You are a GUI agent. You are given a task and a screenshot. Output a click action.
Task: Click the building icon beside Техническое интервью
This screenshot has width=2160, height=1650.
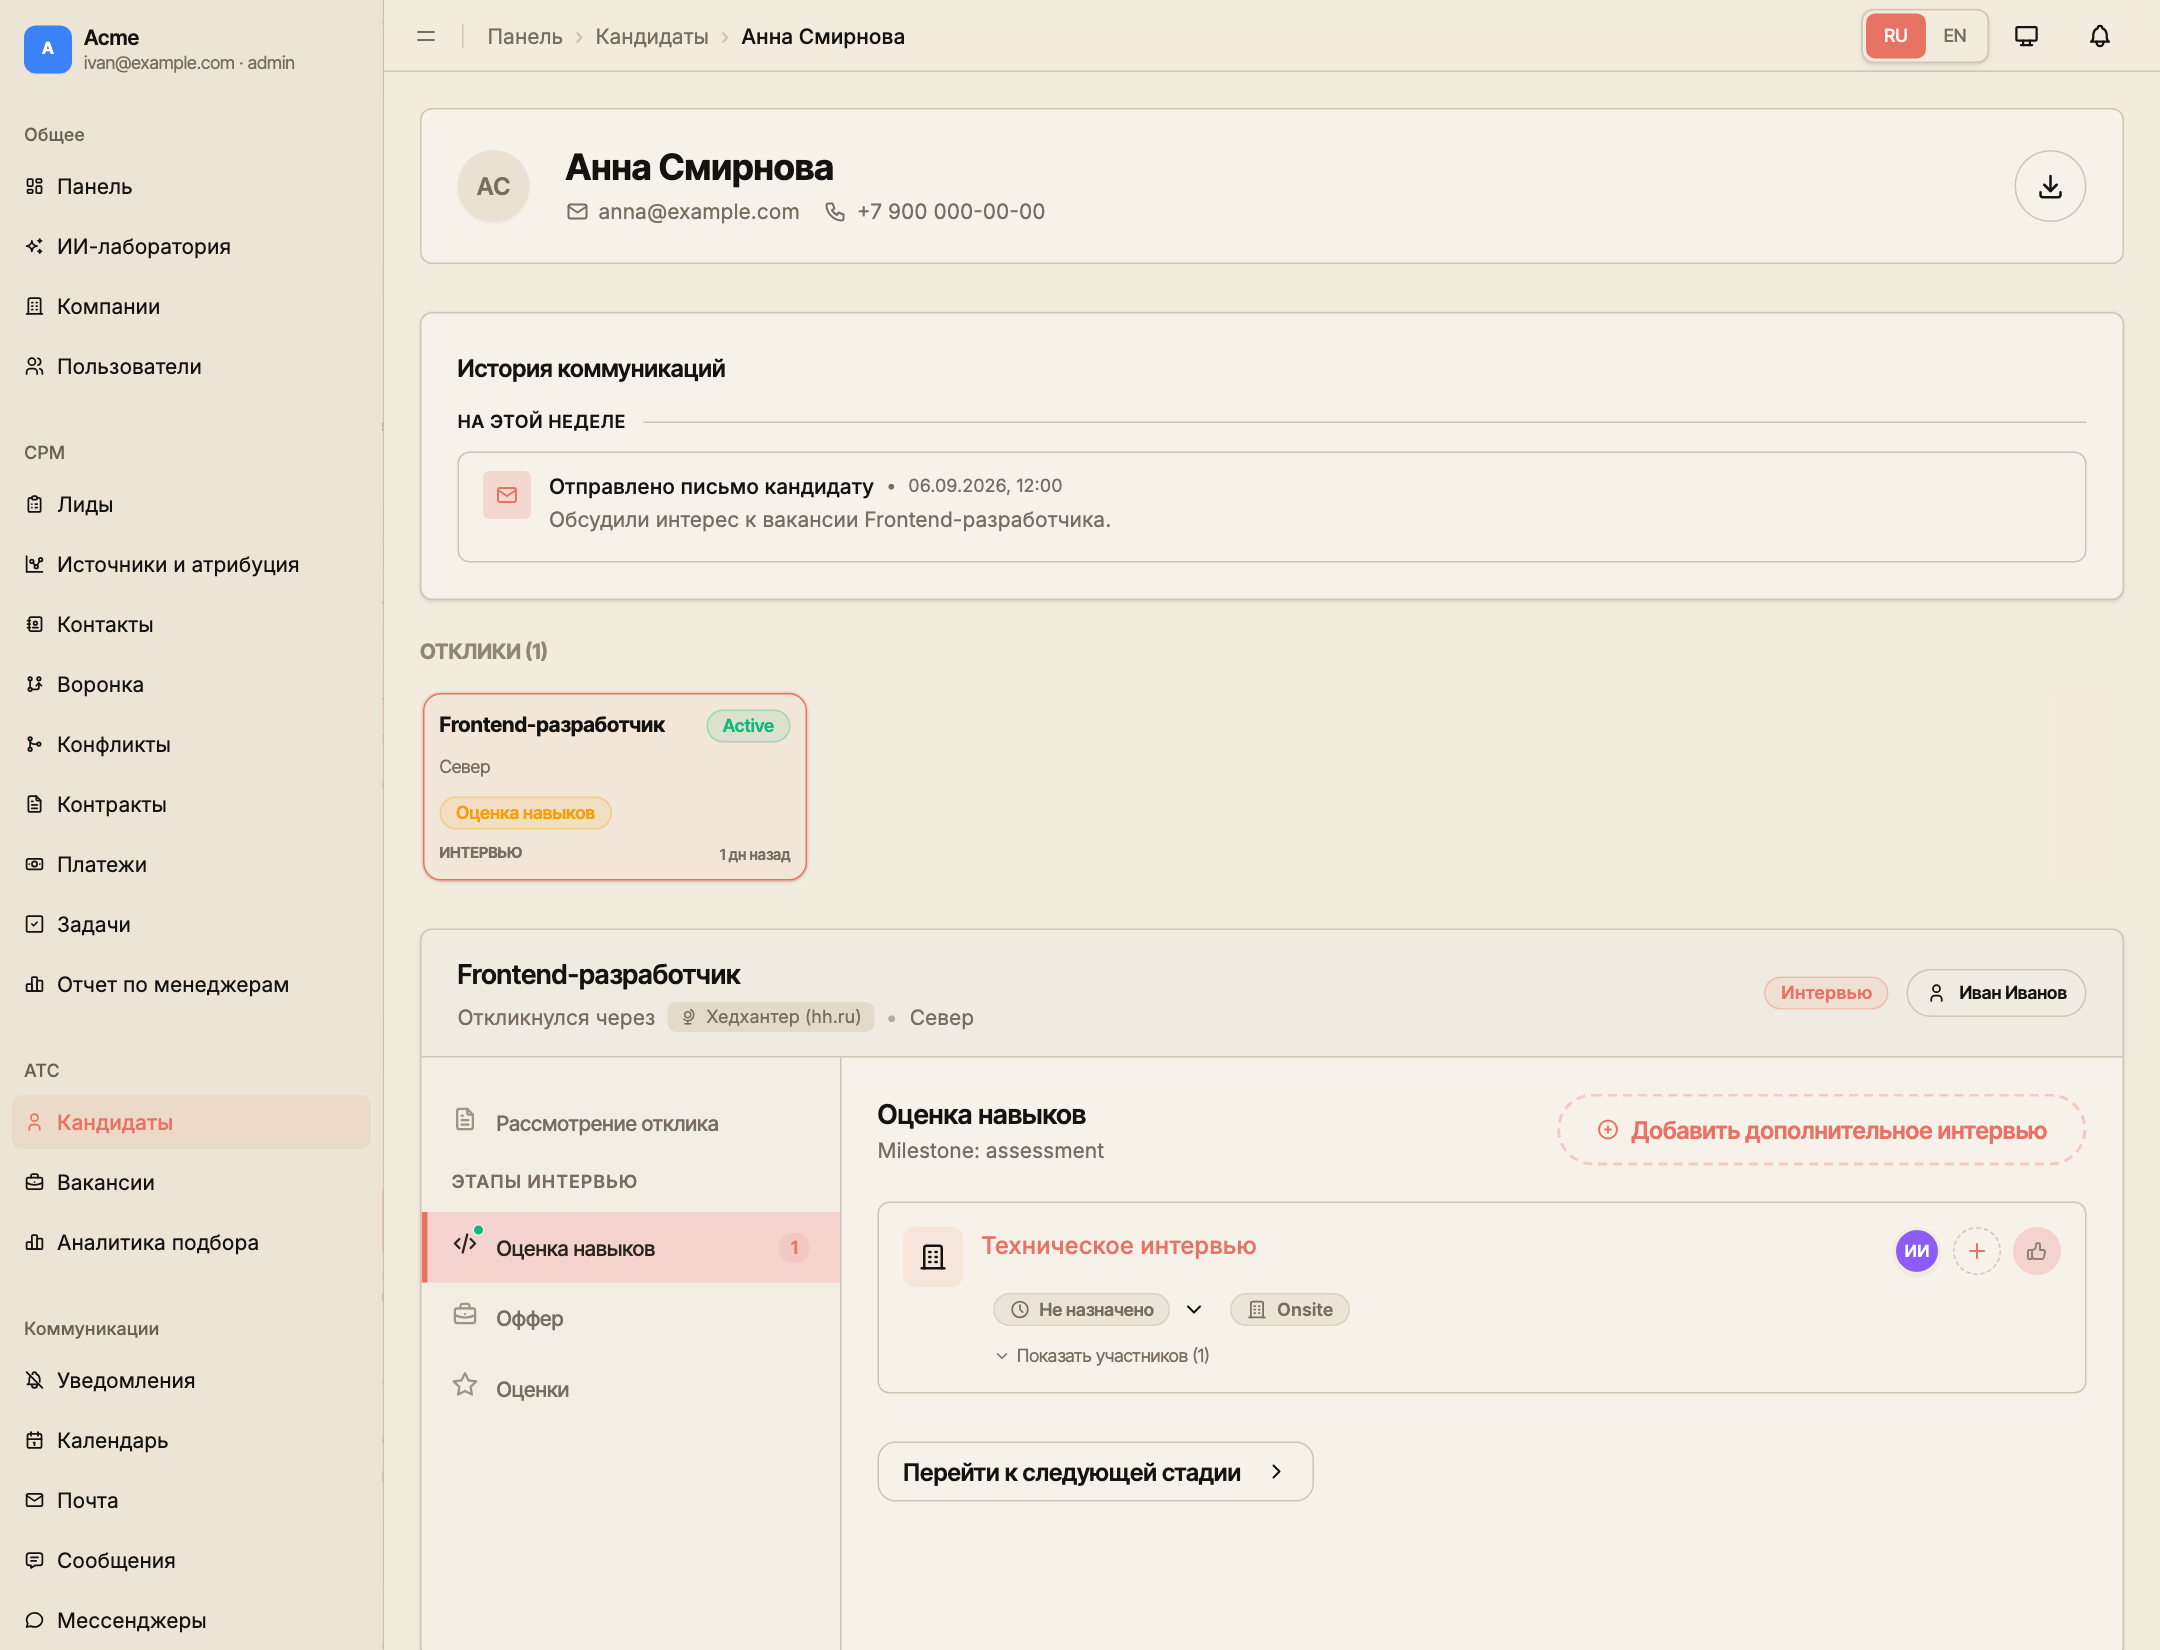point(933,1257)
